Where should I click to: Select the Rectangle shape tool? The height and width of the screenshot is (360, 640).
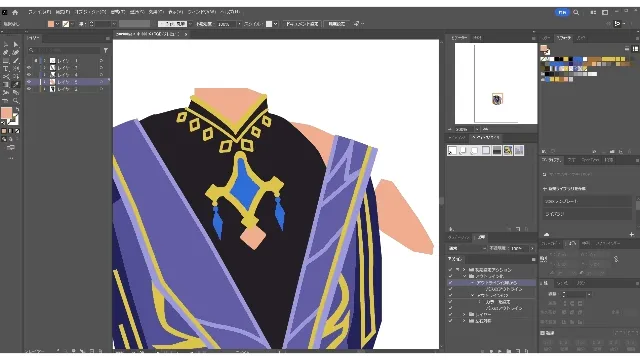pos(6,60)
